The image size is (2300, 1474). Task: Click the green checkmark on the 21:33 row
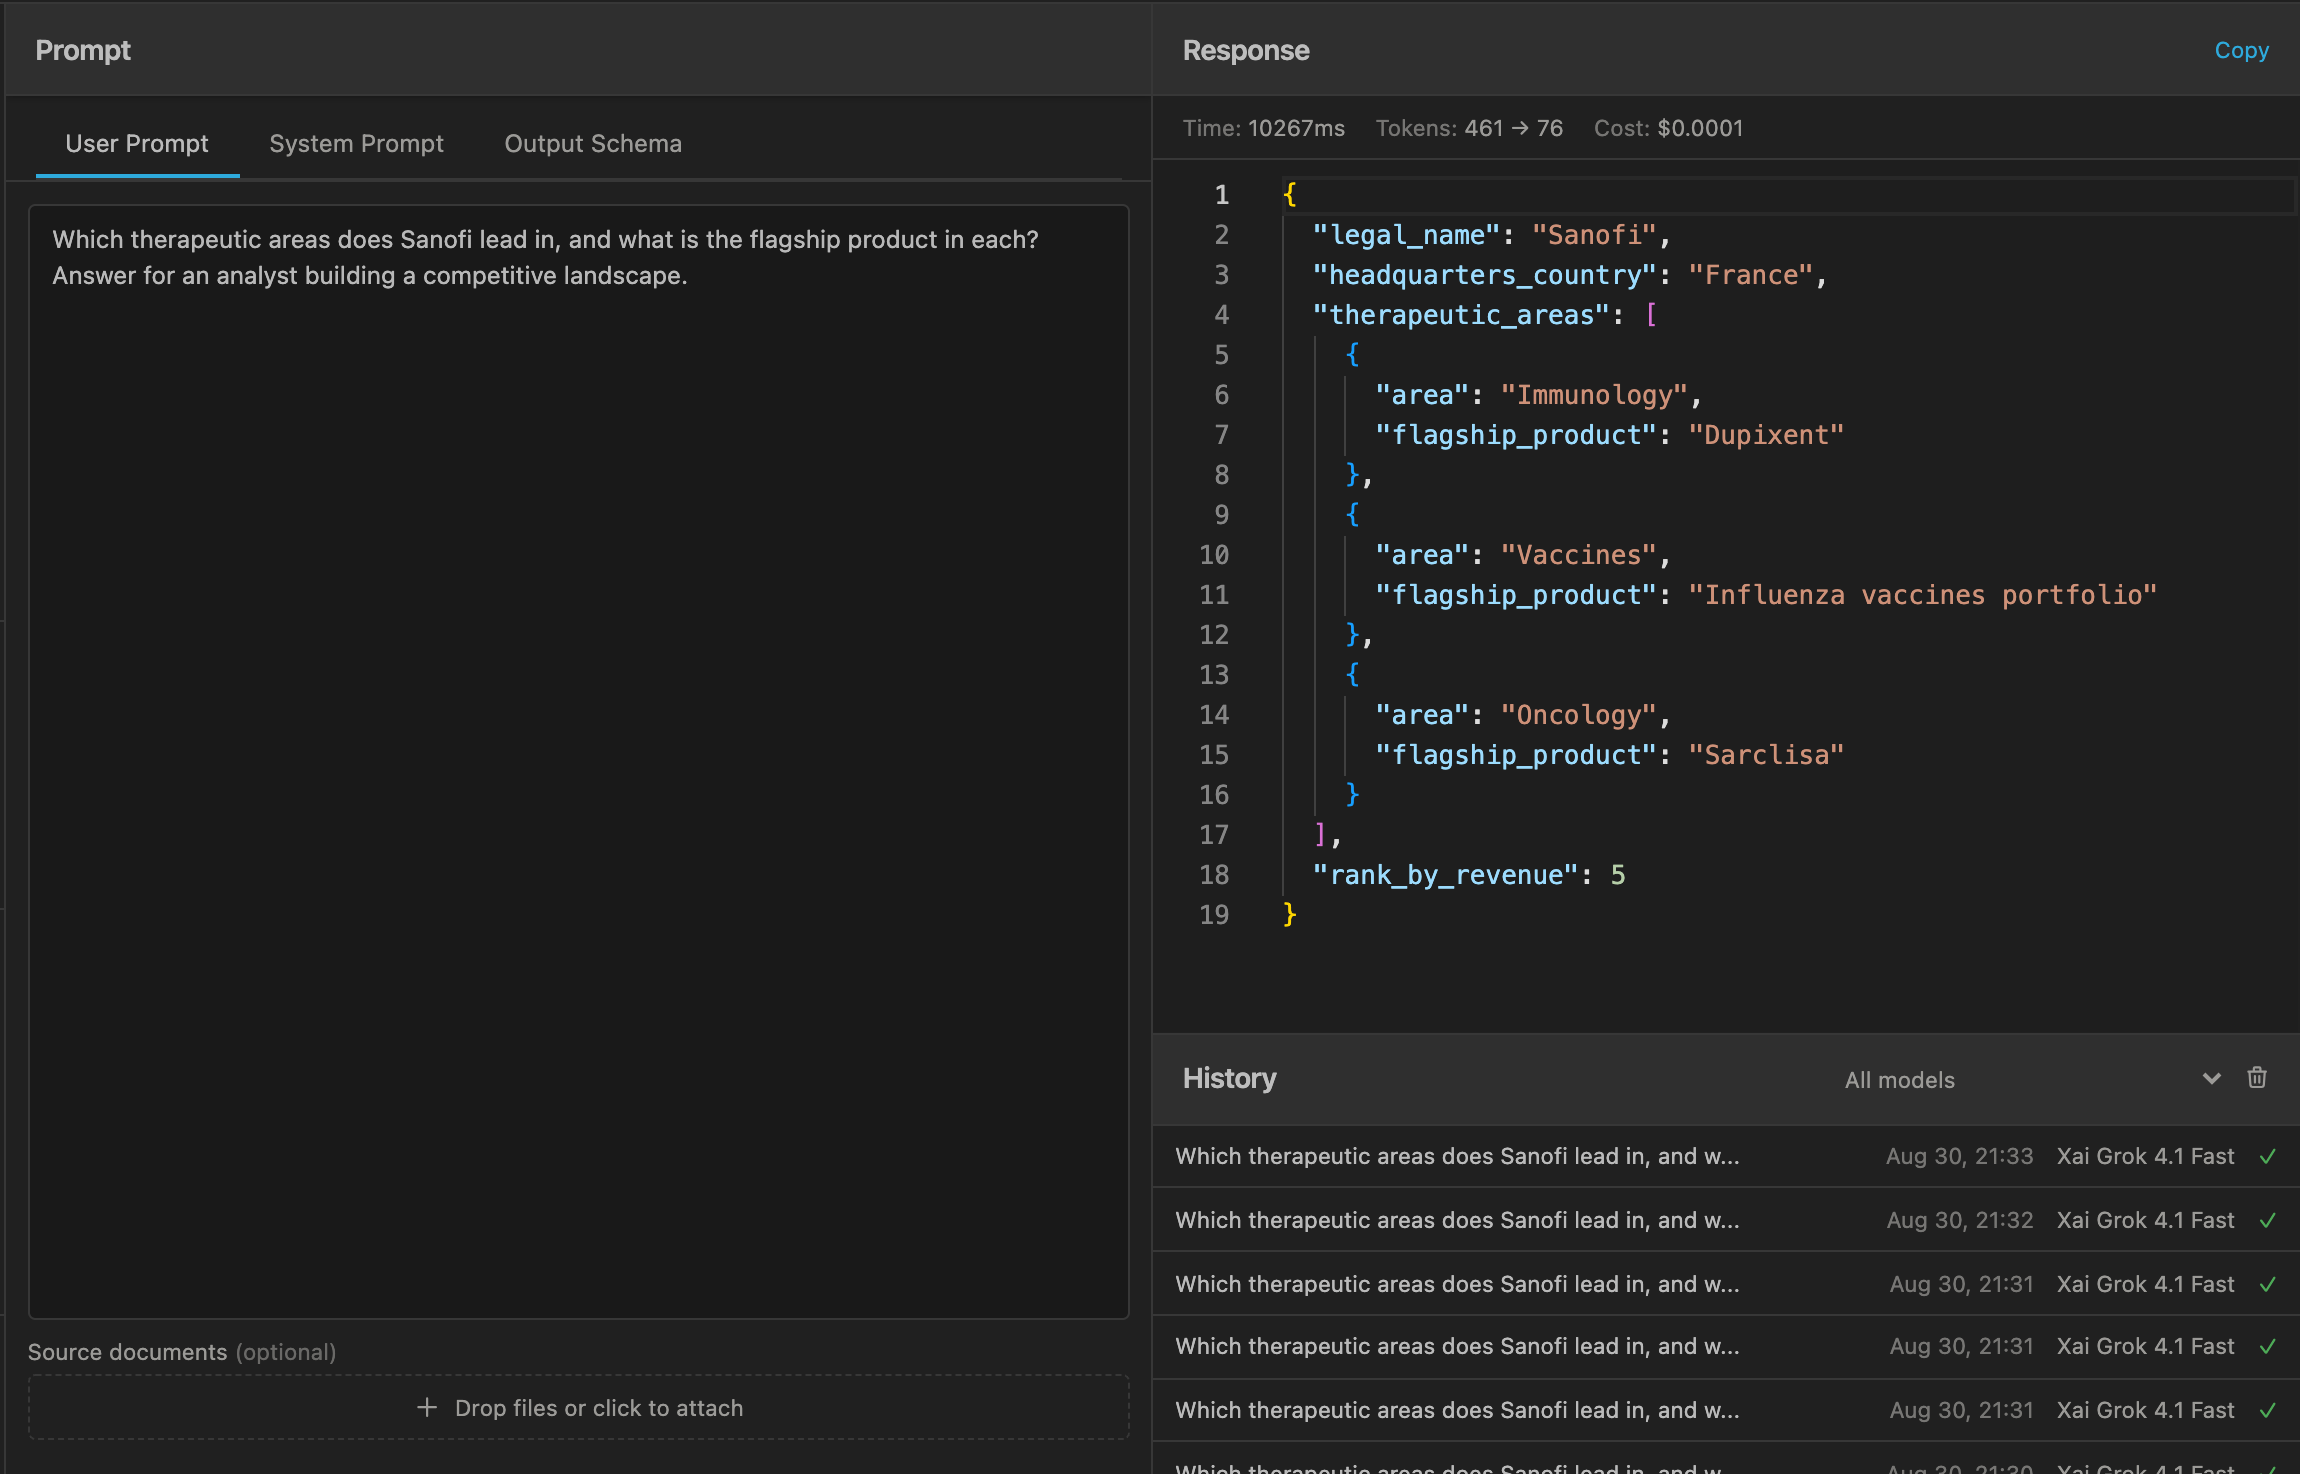pos(2268,1156)
